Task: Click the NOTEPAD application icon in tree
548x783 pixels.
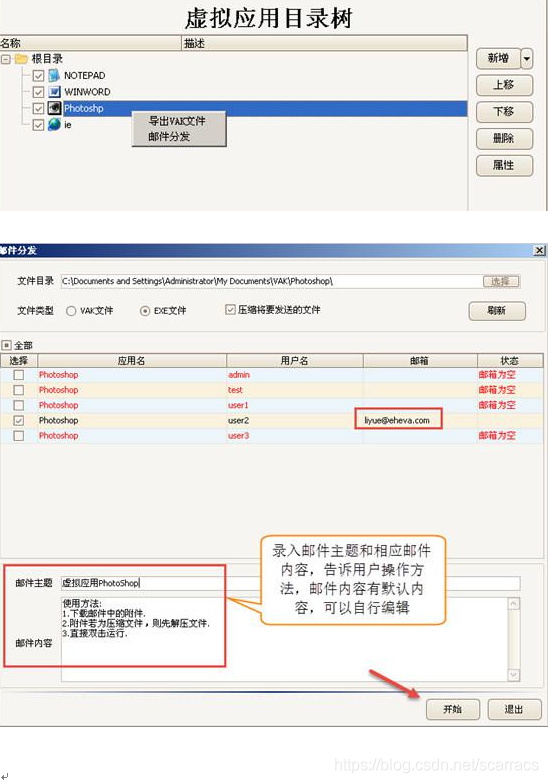Action: click(54, 75)
